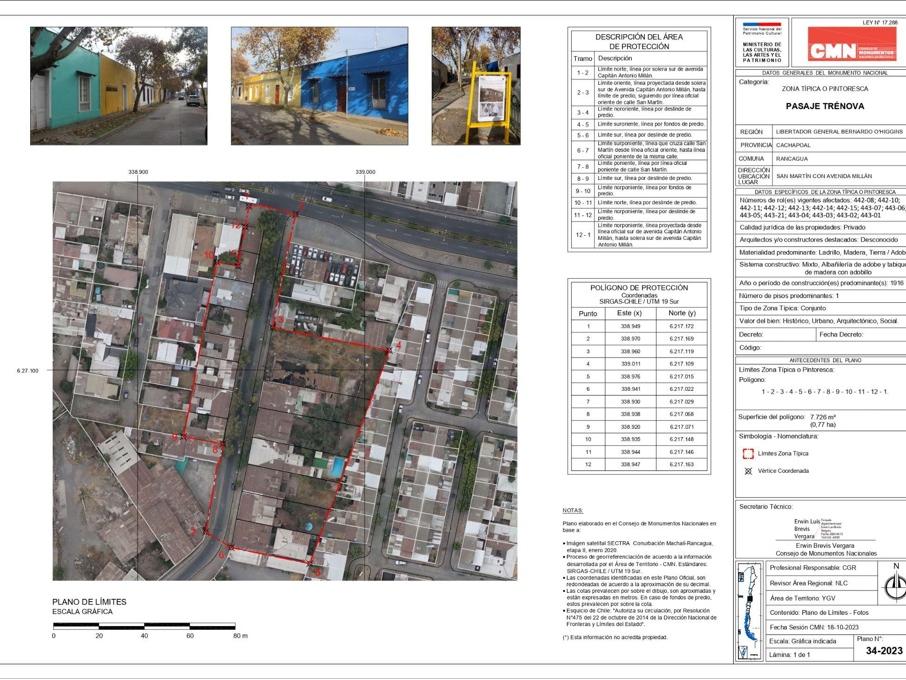Click the 'Superficie del polígono' label
906x680 pixels.
point(771,417)
